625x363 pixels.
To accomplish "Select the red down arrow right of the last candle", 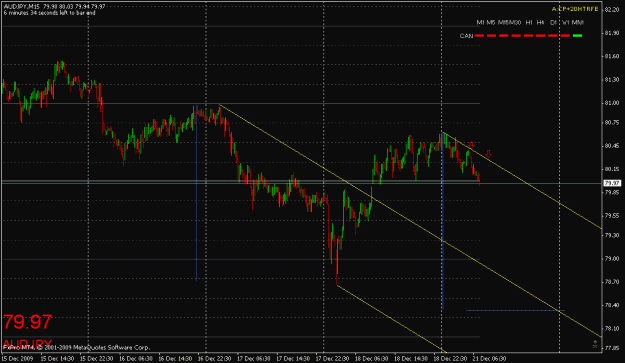I will pyautogui.click(x=488, y=154).
